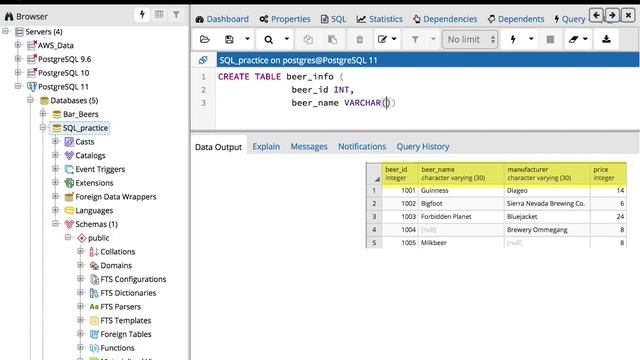This screenshot has width=640, height=360.
Task: Expand the PostgreSQL 9.6 server node
Action: coord(18,59)
